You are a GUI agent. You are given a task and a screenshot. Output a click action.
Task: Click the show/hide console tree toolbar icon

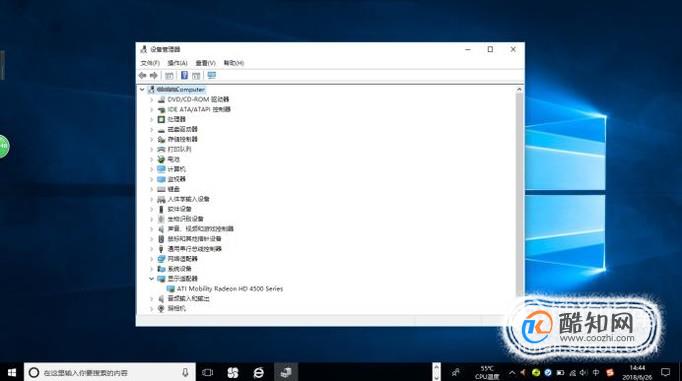(x=169, y=76)
